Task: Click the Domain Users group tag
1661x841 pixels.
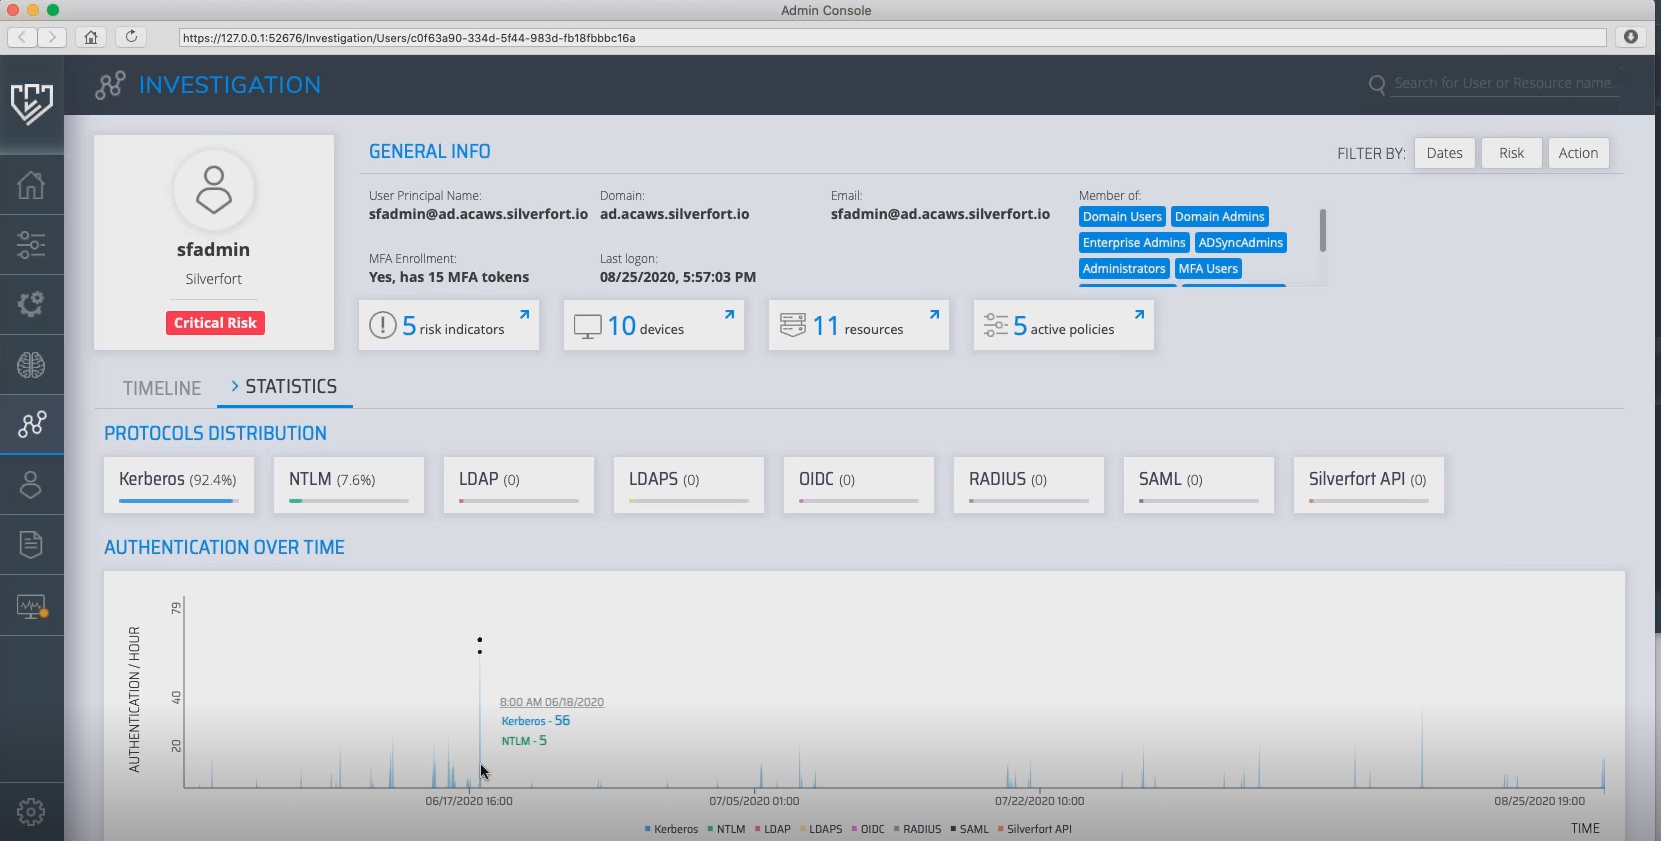Action: pos(1122,217)
